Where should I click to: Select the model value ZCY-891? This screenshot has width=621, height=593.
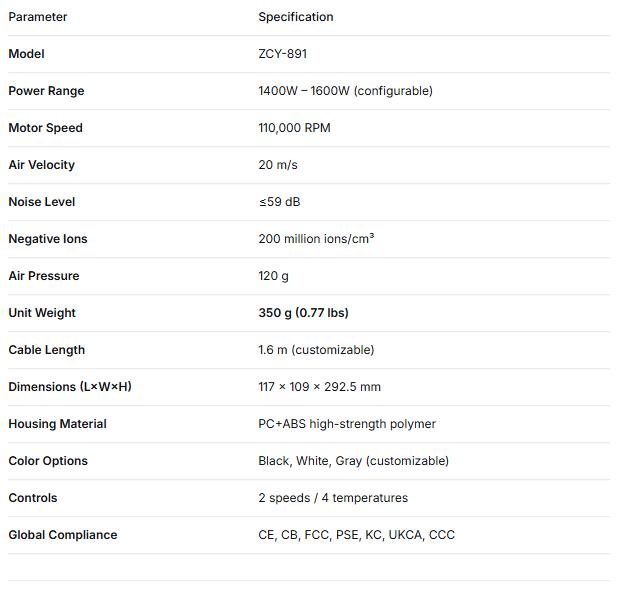click(282, 54)
